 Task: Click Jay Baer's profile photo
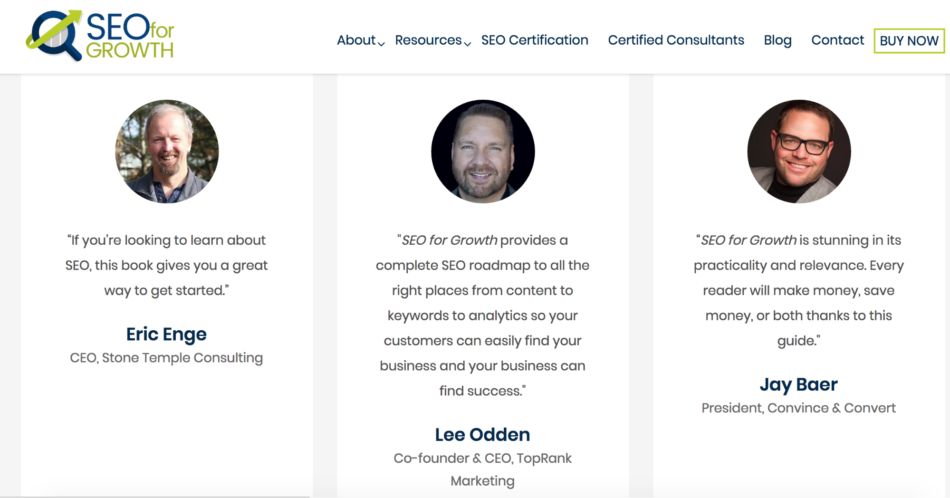[799, 151]
